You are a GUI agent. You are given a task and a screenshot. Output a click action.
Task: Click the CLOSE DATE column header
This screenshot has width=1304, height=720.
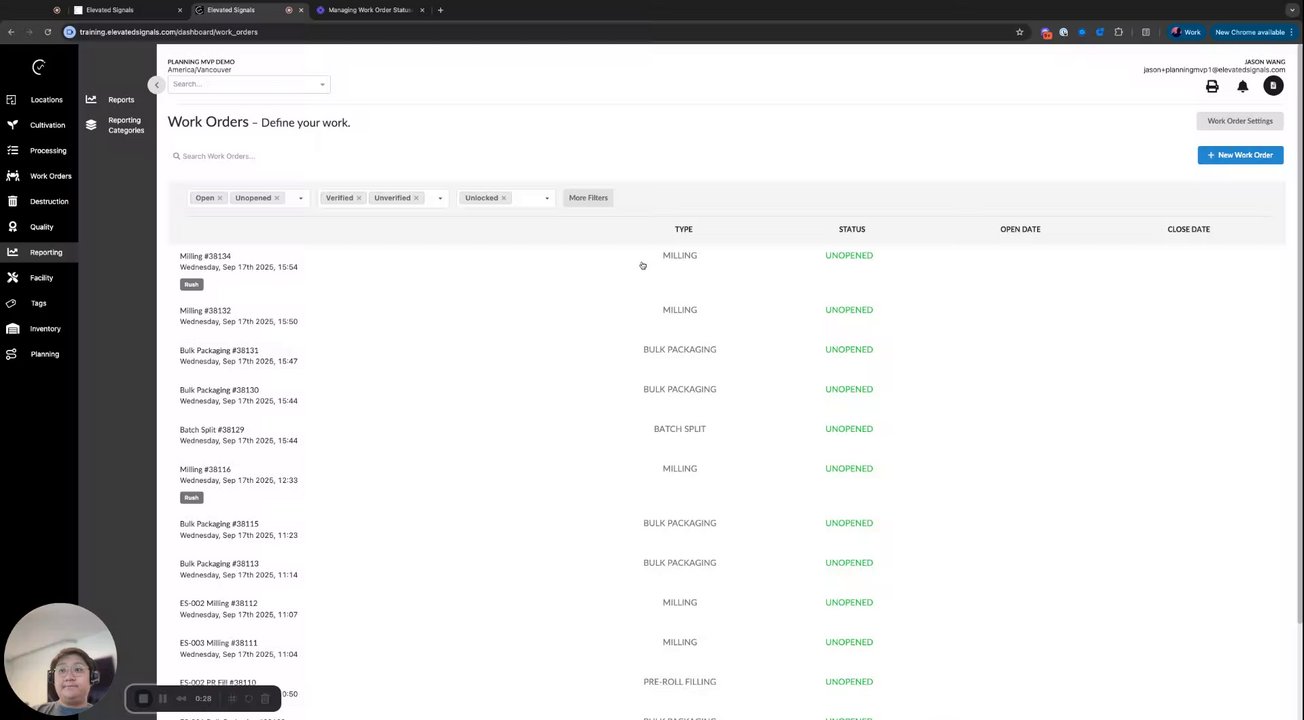[x=1188, y=229]
